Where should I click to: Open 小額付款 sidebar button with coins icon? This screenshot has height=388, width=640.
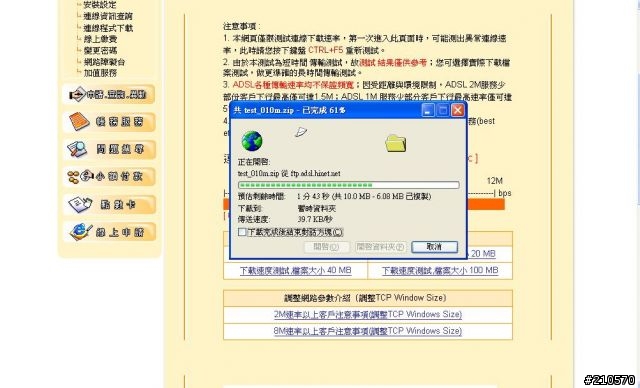tap(109, 177)
